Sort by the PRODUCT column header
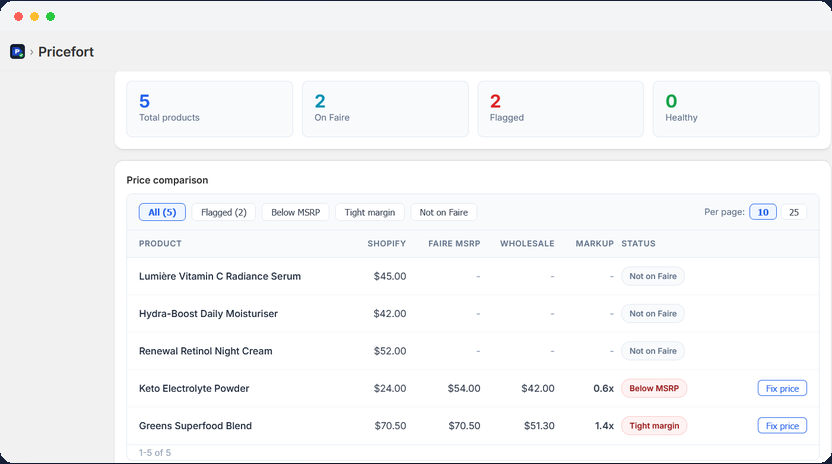The height and width of the screenshot is (464, 832). [x=160, y=244]
